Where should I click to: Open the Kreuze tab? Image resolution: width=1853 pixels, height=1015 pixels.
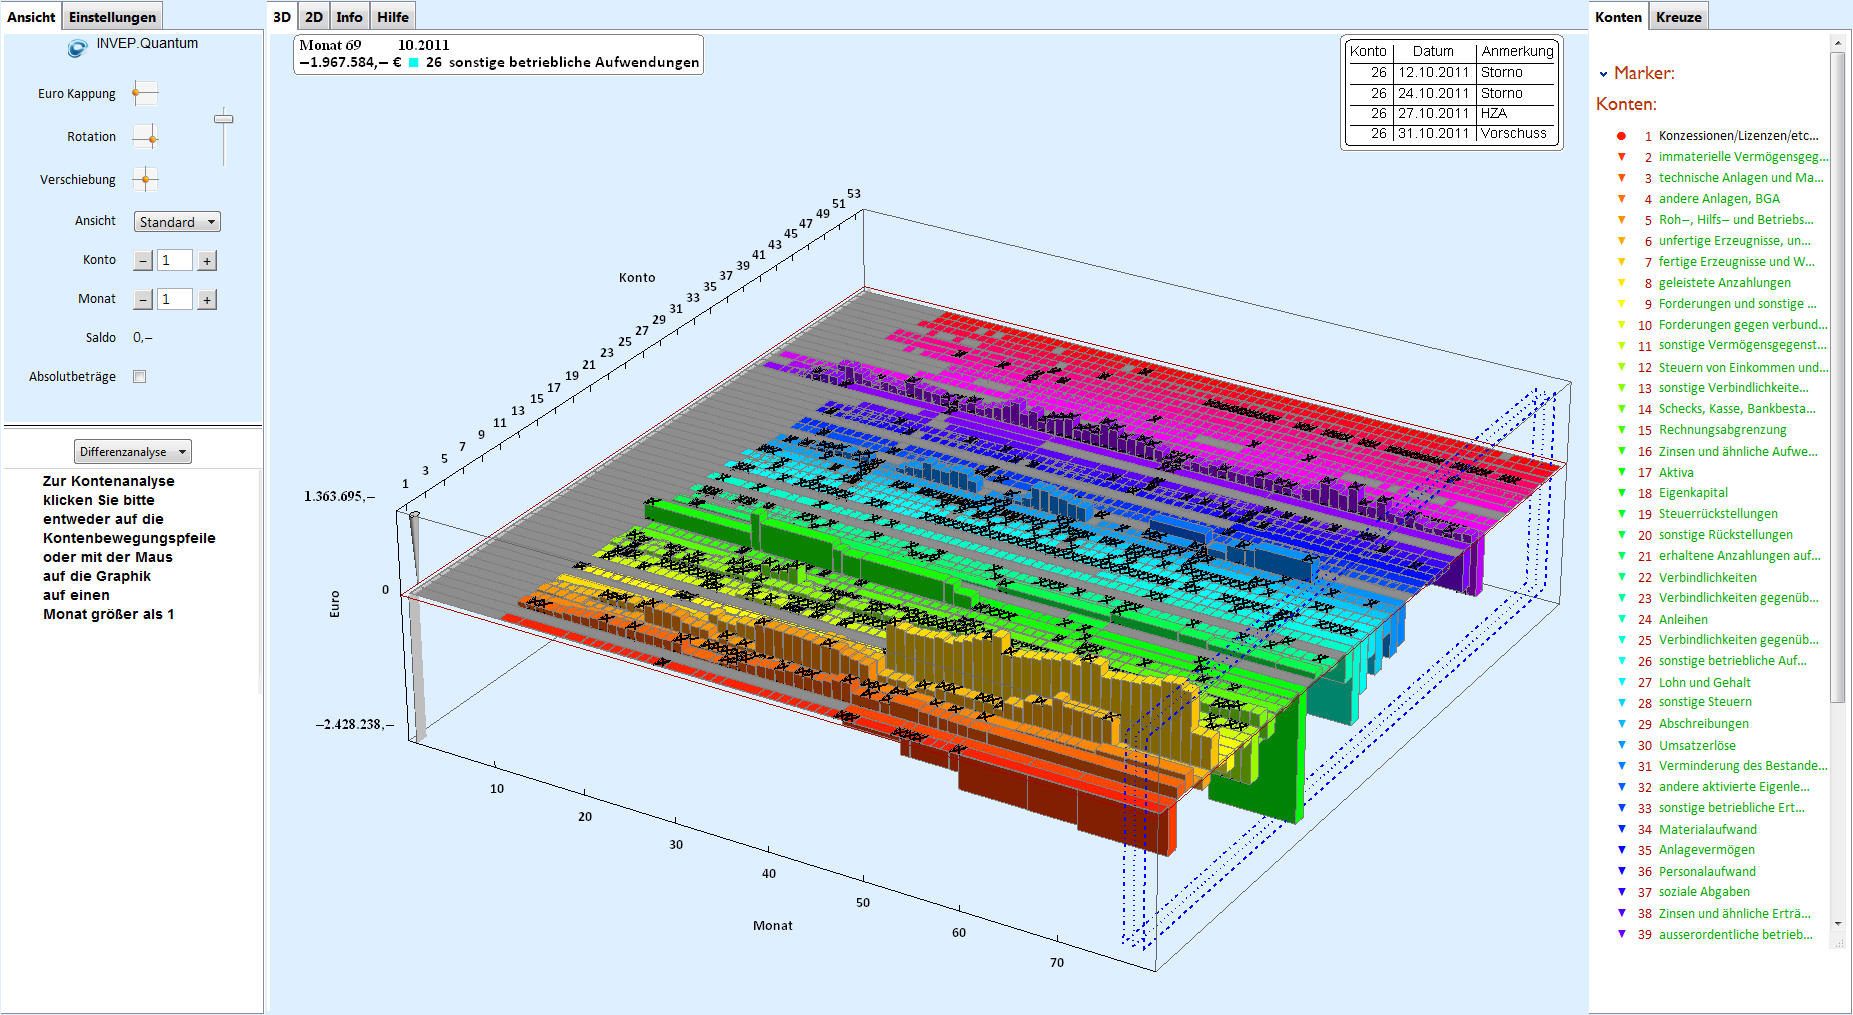[x=1678, y=17]
